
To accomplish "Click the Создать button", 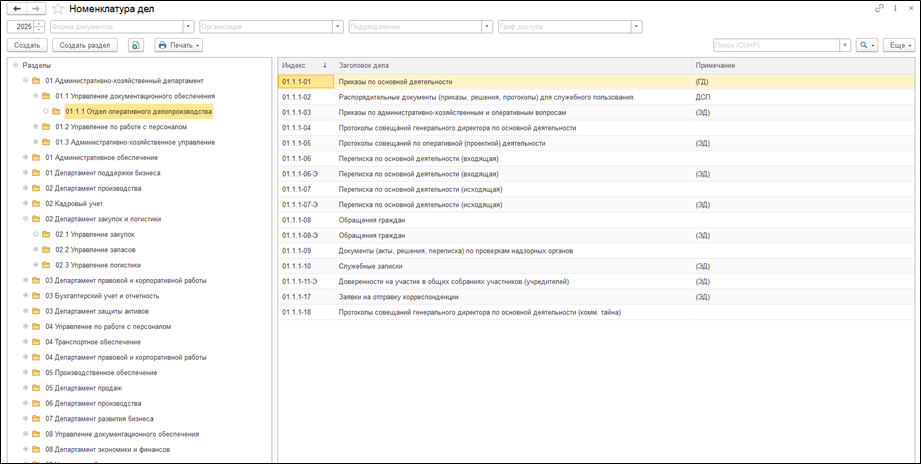I will [27, 45].
